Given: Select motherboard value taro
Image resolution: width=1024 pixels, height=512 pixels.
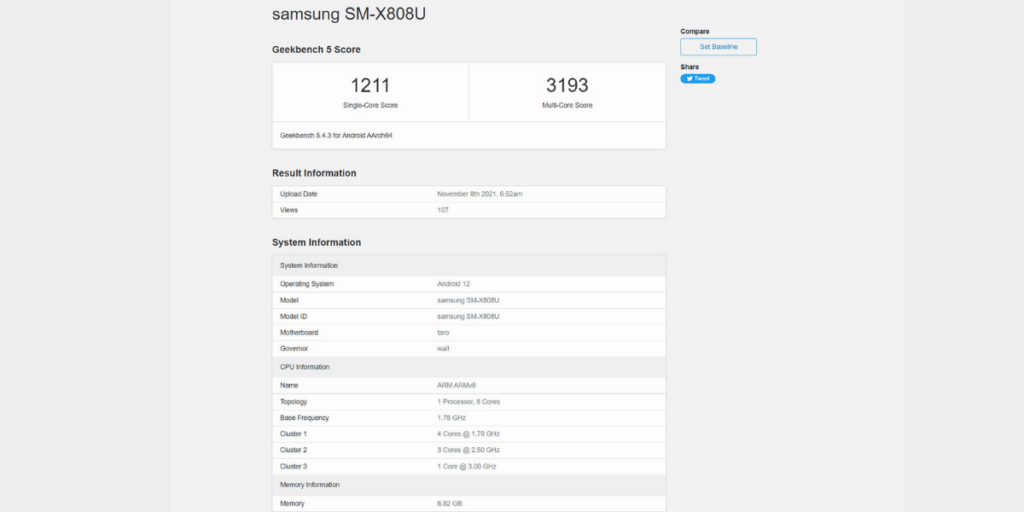Looking at the screenshot, I should pos(443,332).
